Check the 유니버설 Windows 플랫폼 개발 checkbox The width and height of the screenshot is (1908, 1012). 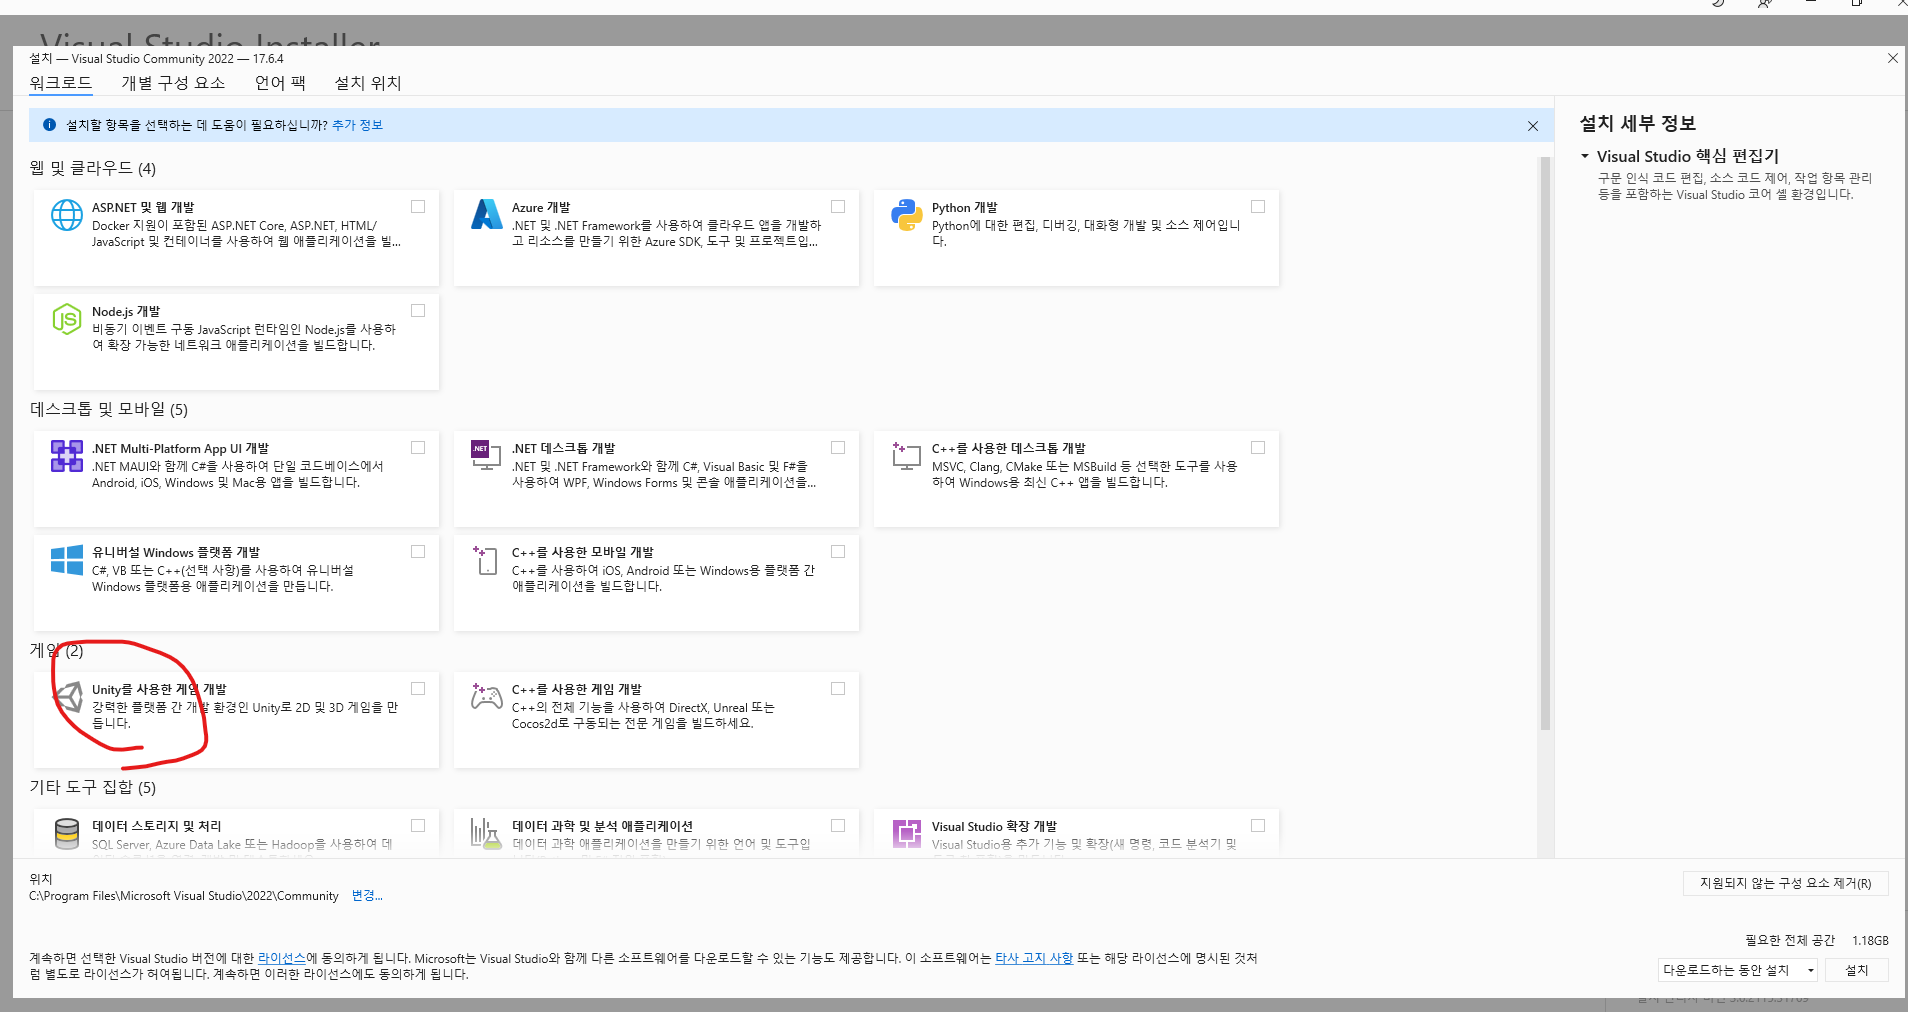pyautogui.click(x=418, y=552)
